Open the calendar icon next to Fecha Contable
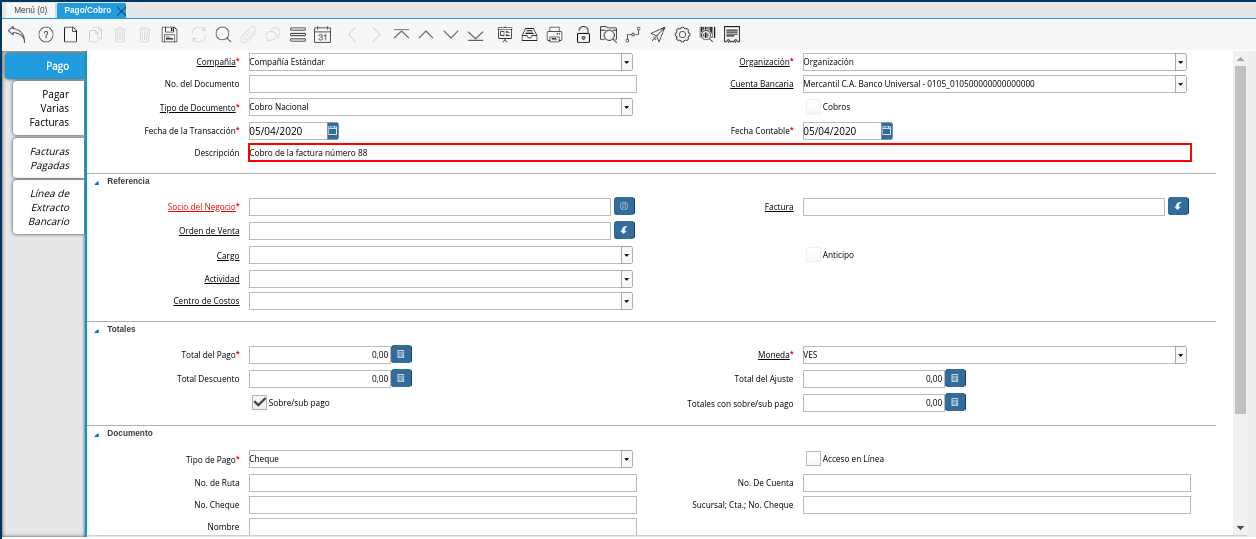The width and height of the screenshot is (1256, 539). [887, 131]
